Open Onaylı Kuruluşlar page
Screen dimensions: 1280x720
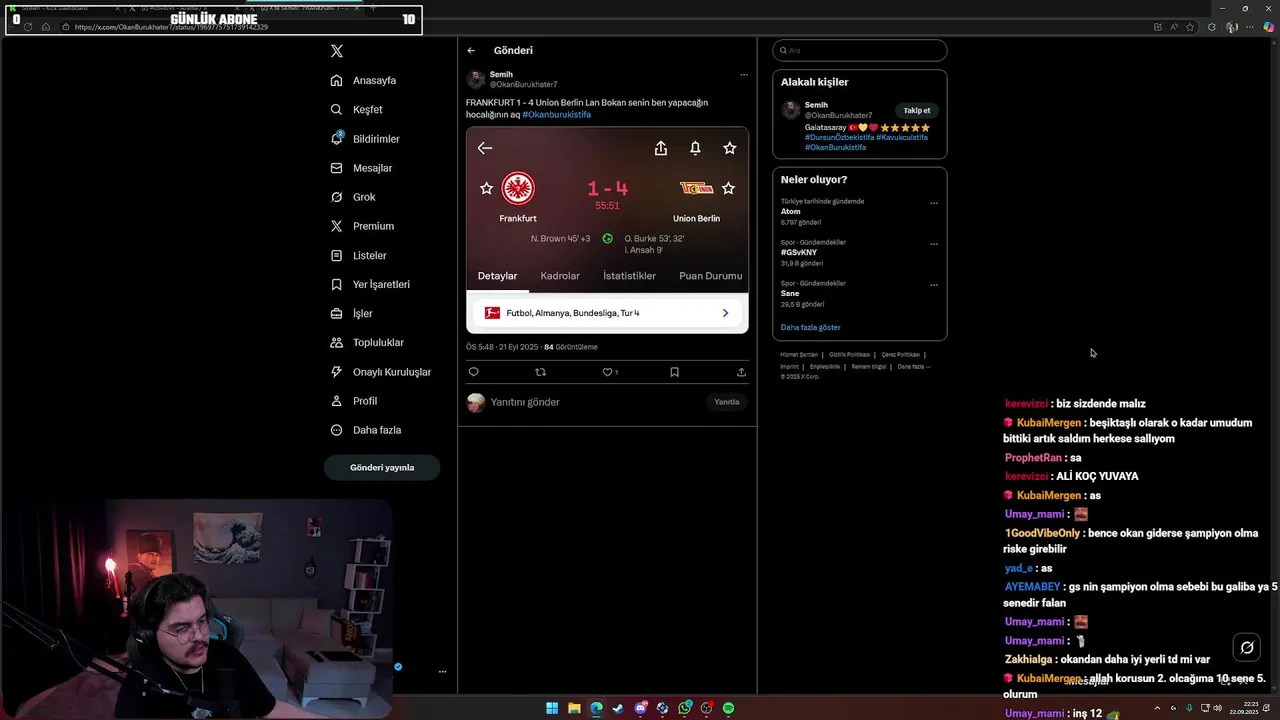[381, 372]
